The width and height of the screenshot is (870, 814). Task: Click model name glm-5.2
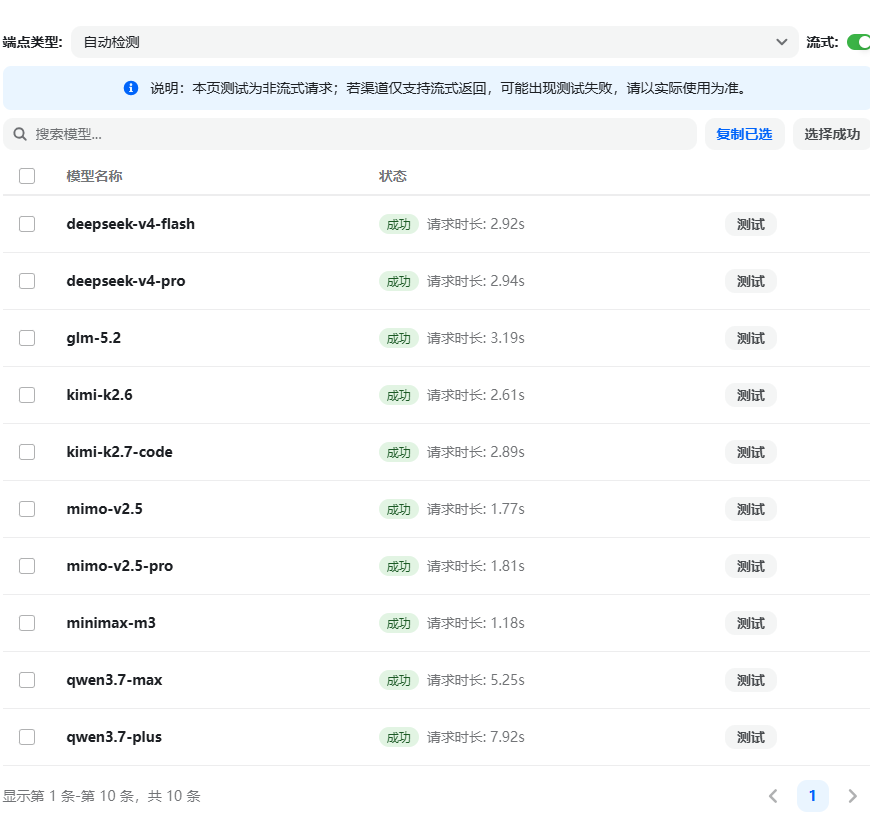(94, 338)
